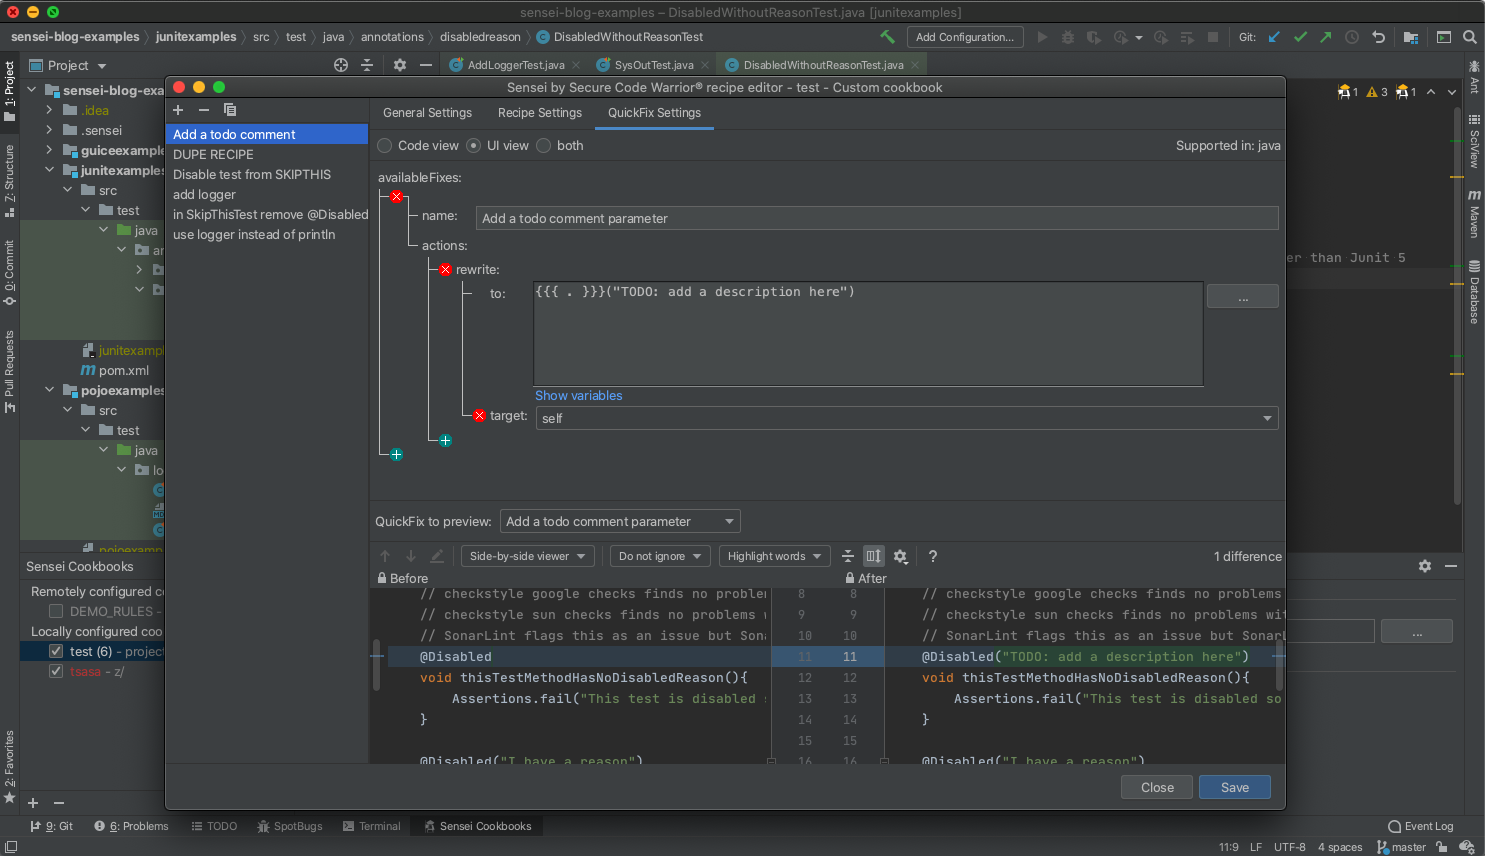
Task: Click the duplicate recipe copy icon
Action: (230, 110)
